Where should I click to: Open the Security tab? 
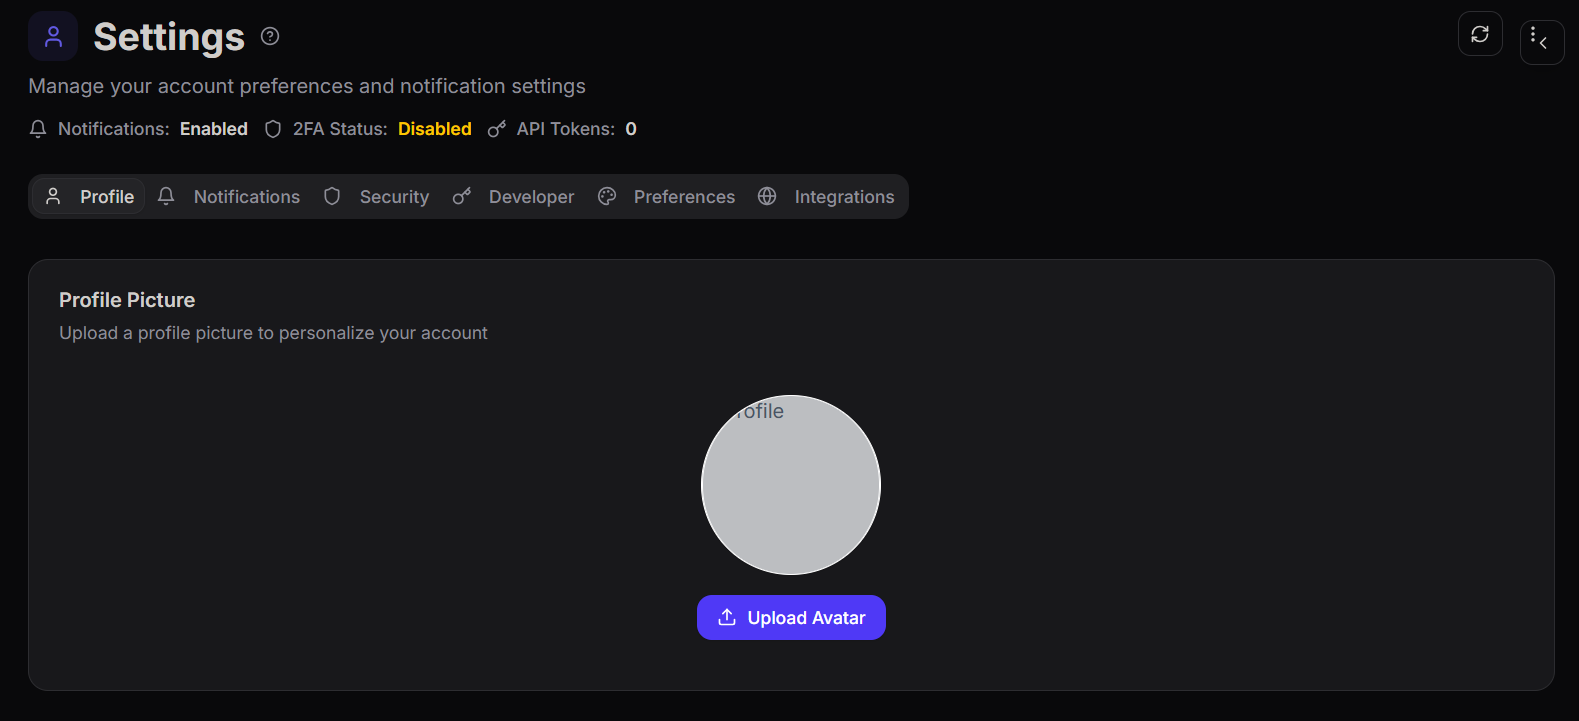(394, 196)
